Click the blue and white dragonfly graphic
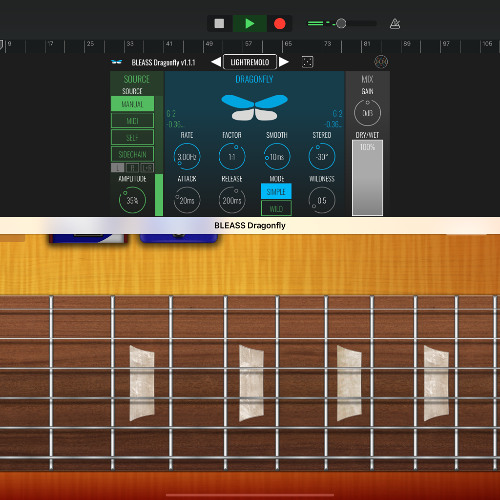Screen dimensions: 500x500 click(x=254, y=107)
